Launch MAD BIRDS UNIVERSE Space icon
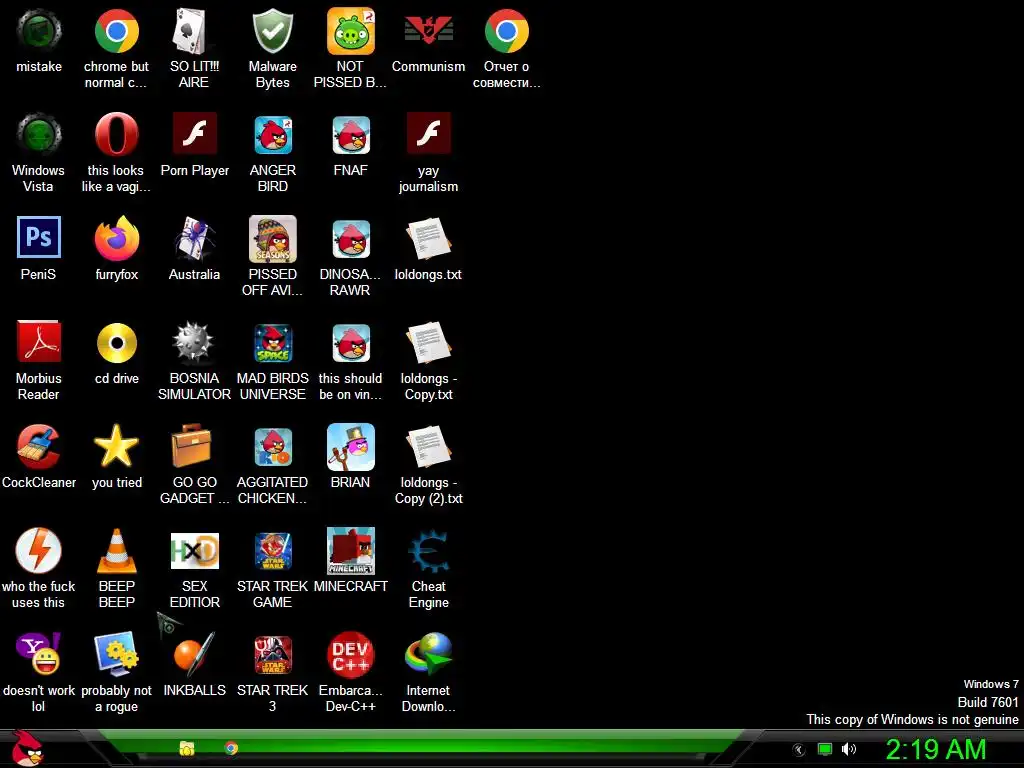This screenshot has width=1024, height=768. pos(272,343)
